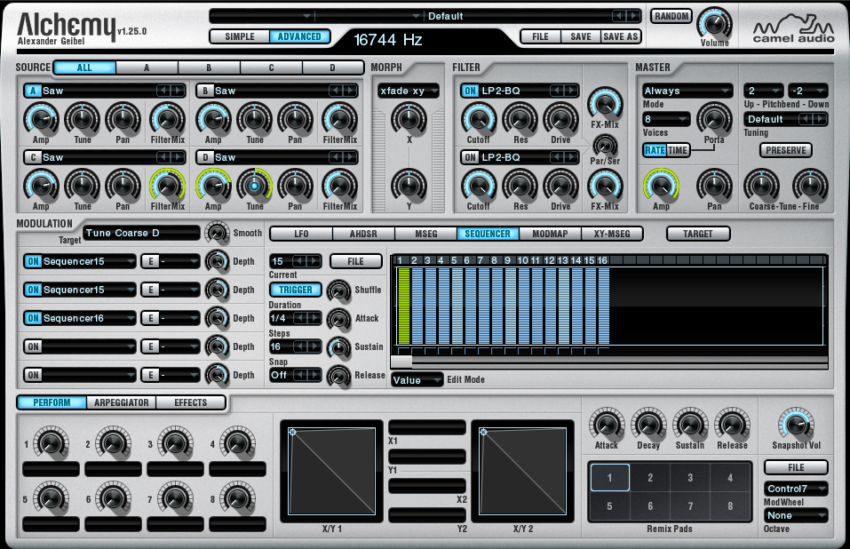Click the sequencer Shuffle knob
Screen dimensions: 850x549
[339, 290]
